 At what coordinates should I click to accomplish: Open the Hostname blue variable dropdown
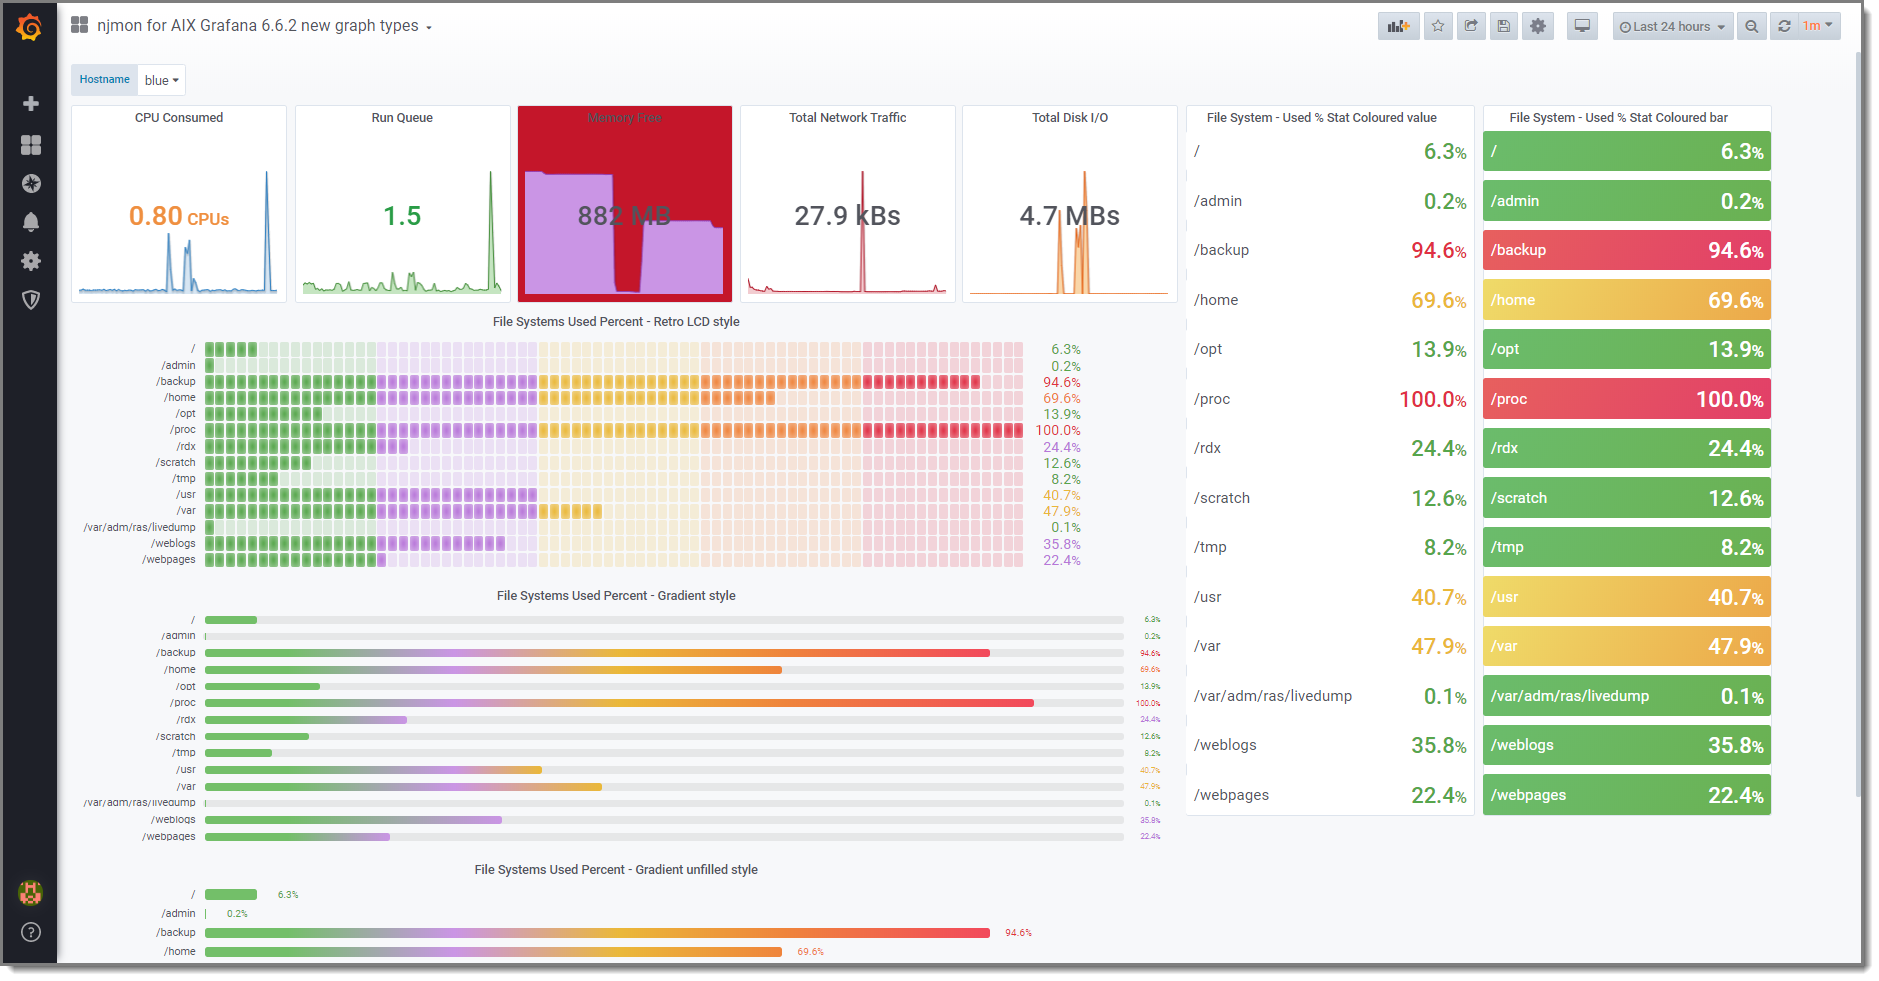[161, 80]
